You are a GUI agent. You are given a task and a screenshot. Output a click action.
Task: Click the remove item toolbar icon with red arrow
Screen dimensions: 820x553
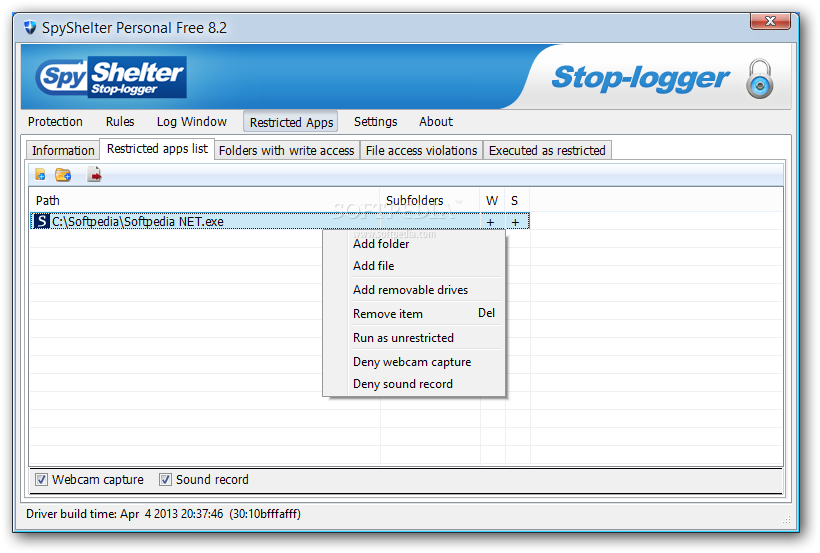click(x=95, y=174)
